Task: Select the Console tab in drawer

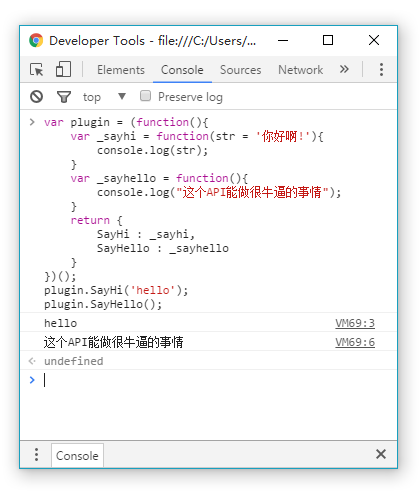Action: pyautogui.click(x=77, y=456)
